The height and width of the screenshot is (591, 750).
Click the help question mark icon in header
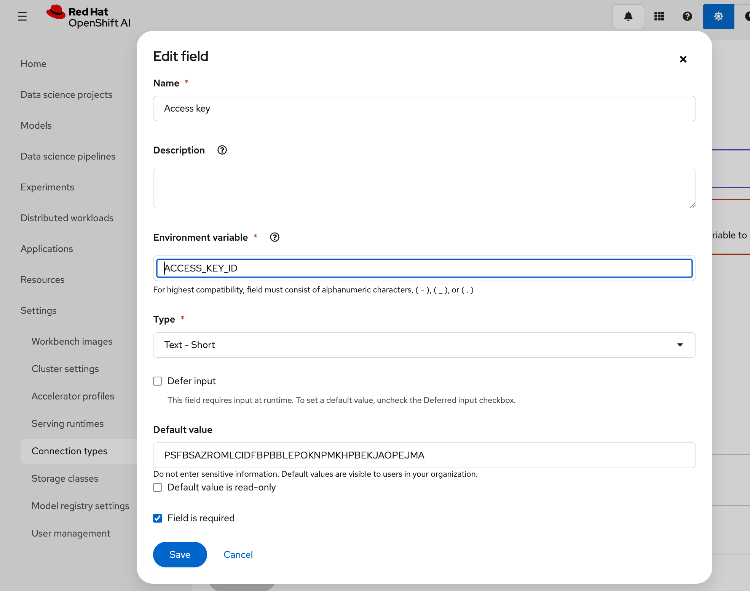click(x=687, y=16)
